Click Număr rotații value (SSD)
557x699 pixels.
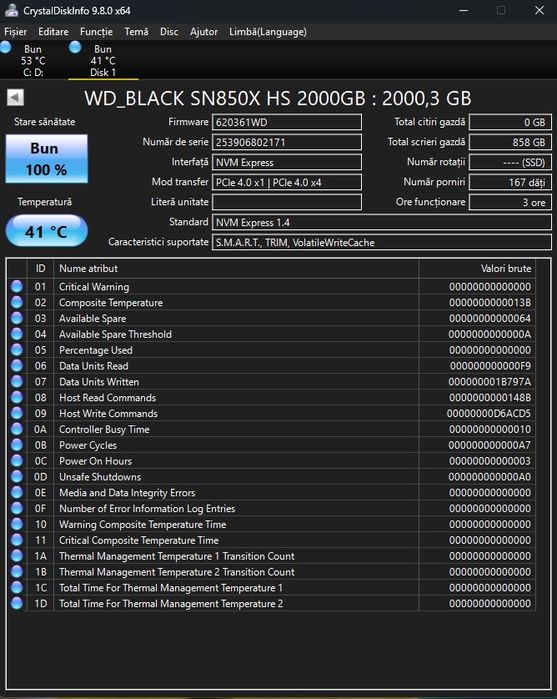coord(510,162)
